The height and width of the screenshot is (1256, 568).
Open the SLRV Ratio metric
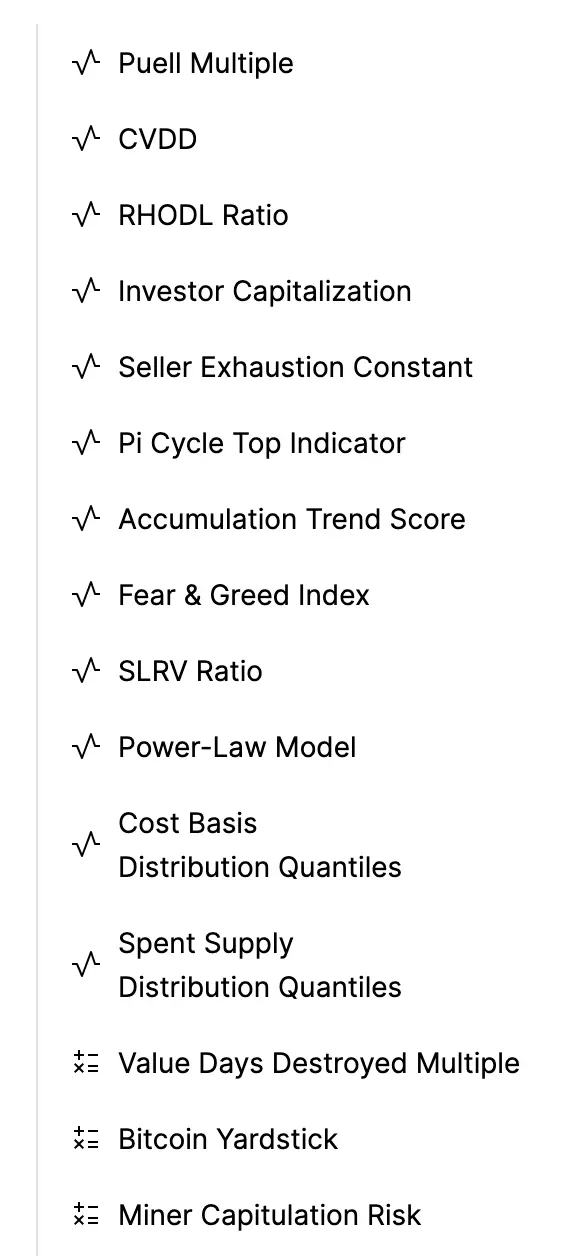pyautogui.click(x=190, y=671)
